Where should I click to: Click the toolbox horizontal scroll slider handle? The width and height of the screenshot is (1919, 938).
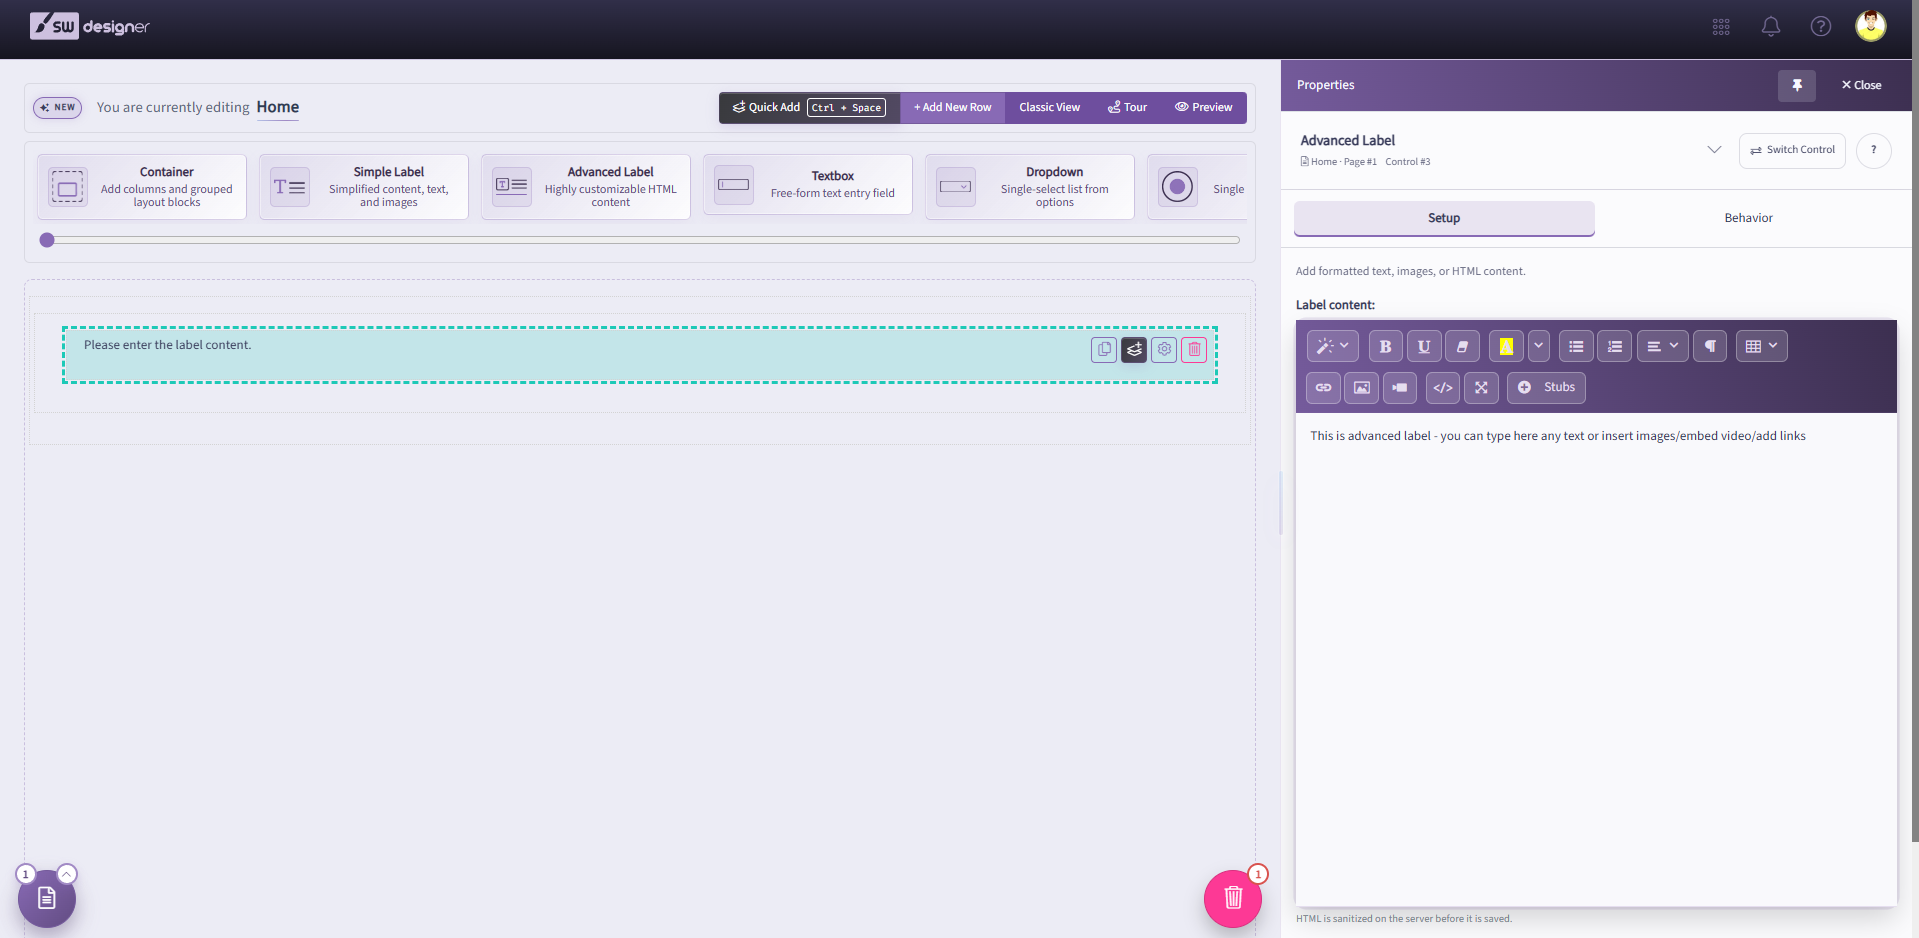click(x=47, y=240)
